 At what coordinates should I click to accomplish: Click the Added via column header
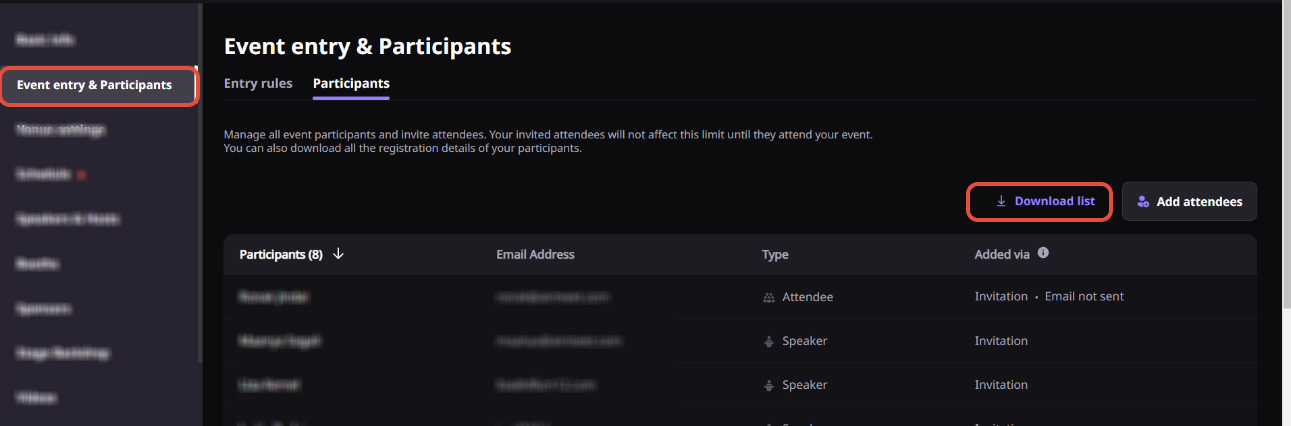pyautogui.click(x=1002, y=254)
